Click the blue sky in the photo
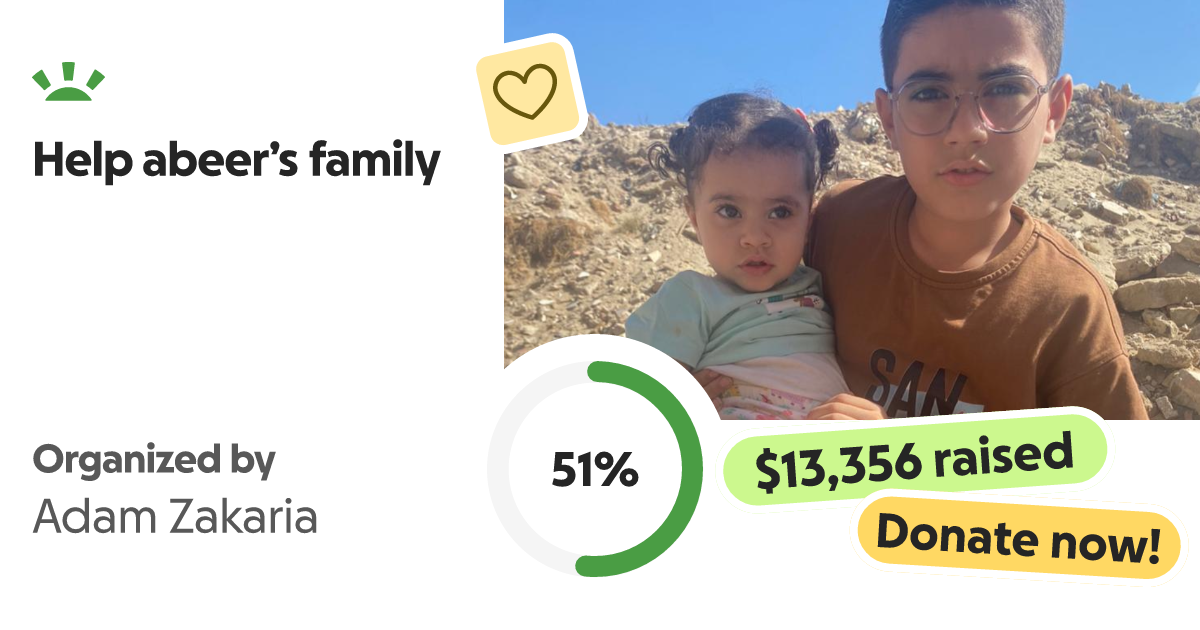Screen dimensions: 1200x630 coord(700,40)
